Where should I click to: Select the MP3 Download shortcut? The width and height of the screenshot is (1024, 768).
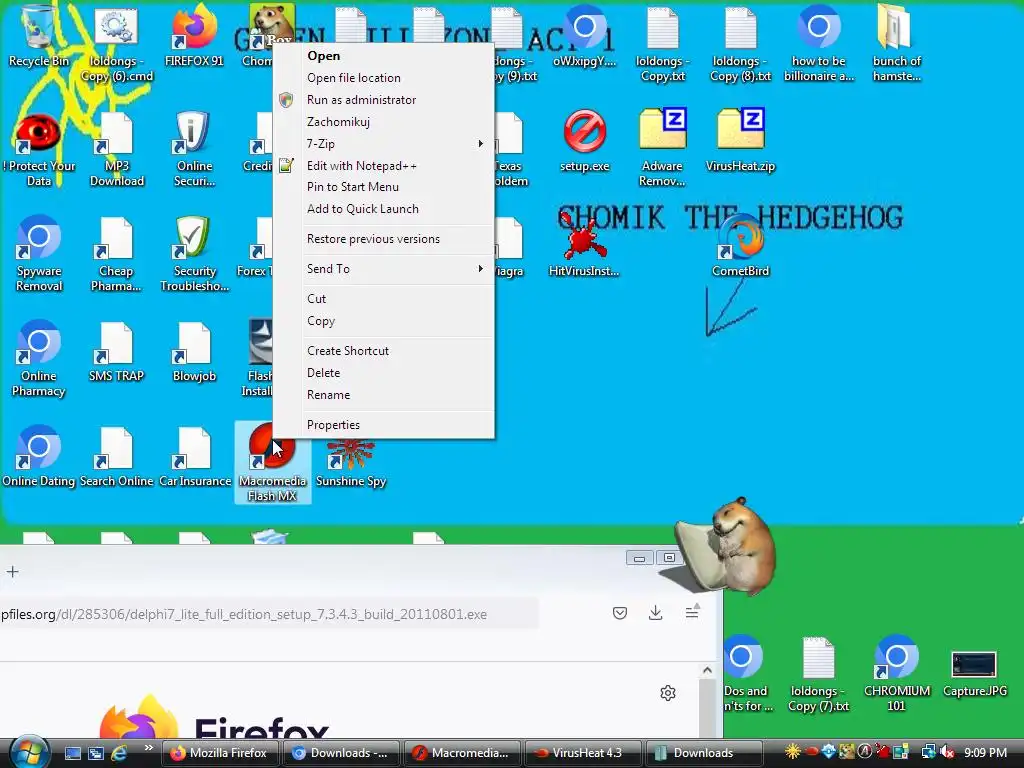(x=116, y=149)
